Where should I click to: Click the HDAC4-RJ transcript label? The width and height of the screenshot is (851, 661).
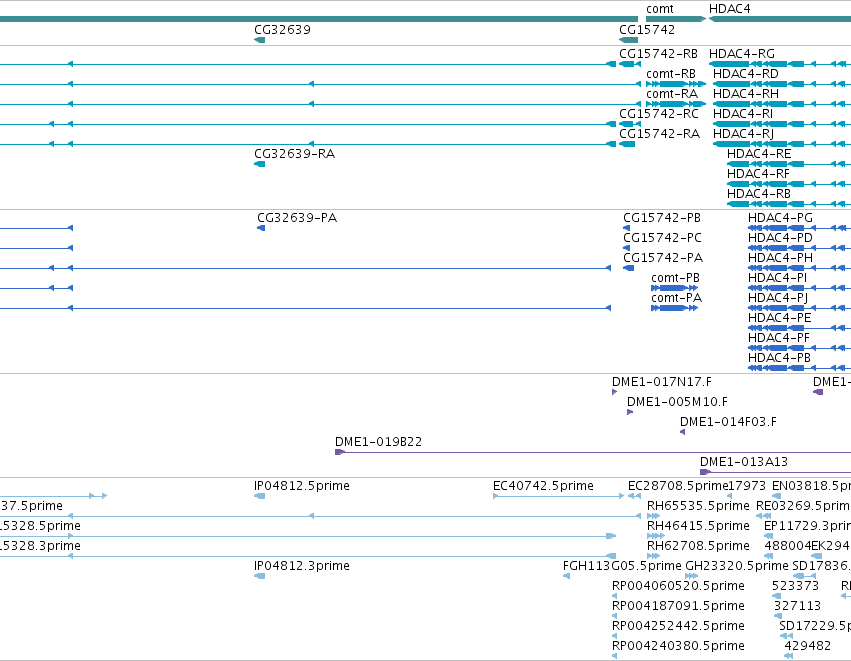click(x=744, y=134)
